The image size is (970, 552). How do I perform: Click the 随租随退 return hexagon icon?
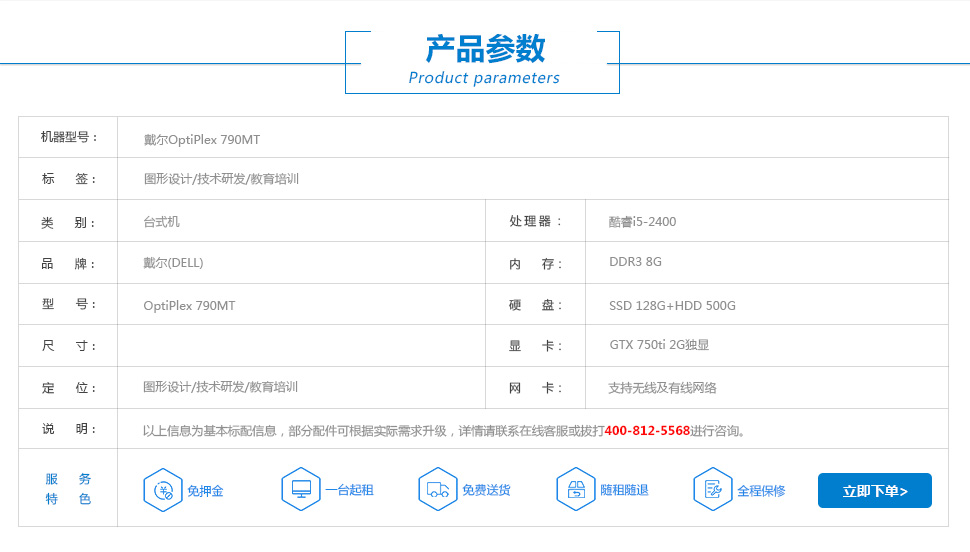click(x=576, y=489)
